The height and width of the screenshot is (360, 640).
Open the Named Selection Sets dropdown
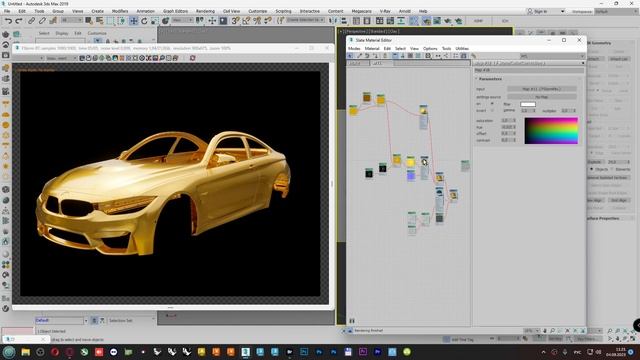pos(305,20)
